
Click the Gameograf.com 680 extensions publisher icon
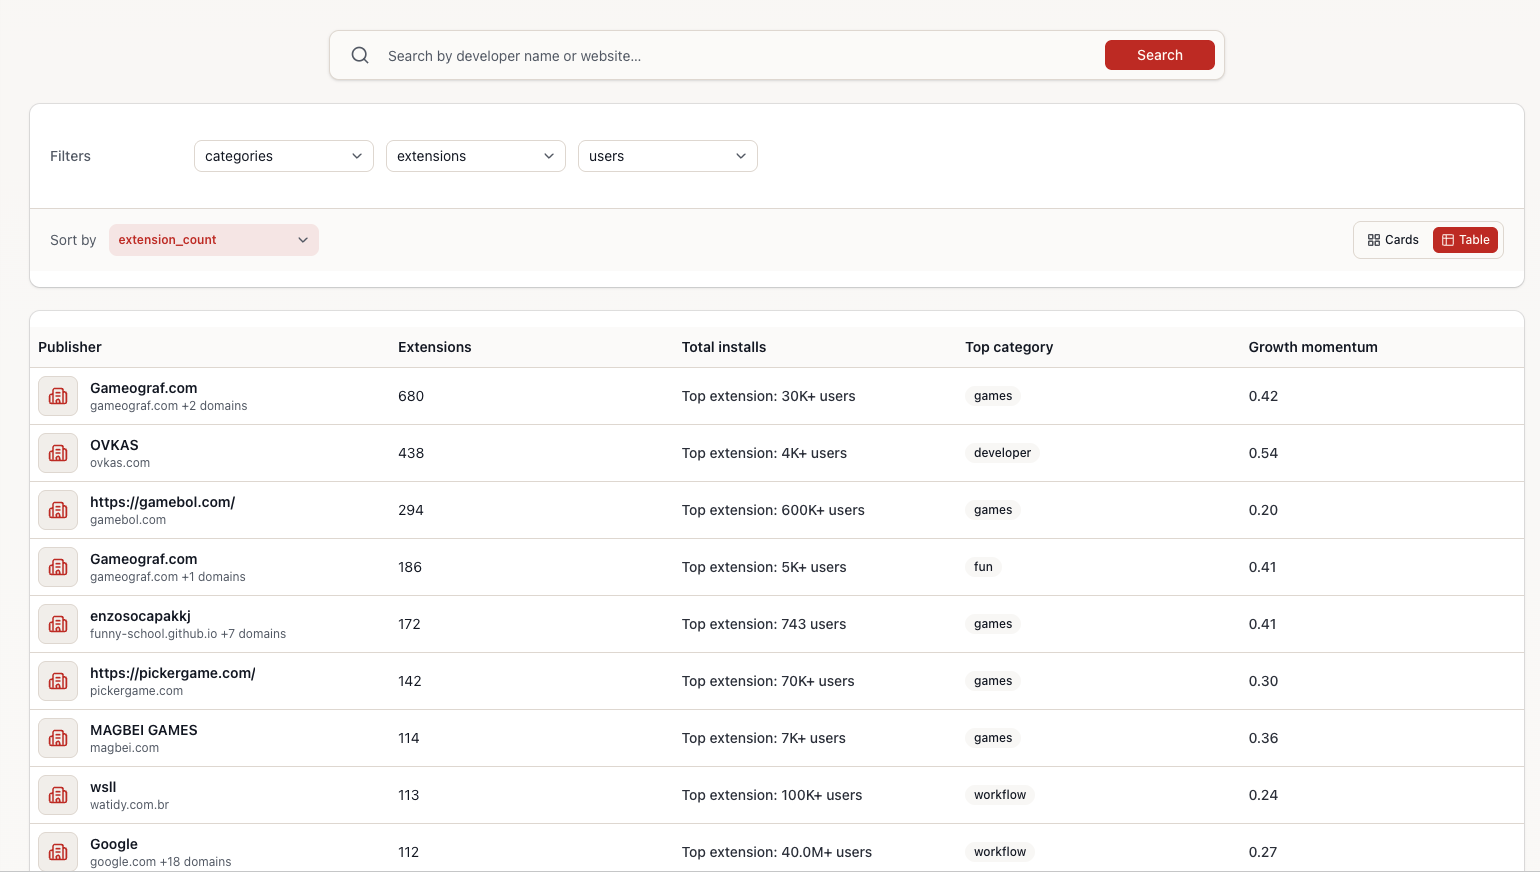58,396
